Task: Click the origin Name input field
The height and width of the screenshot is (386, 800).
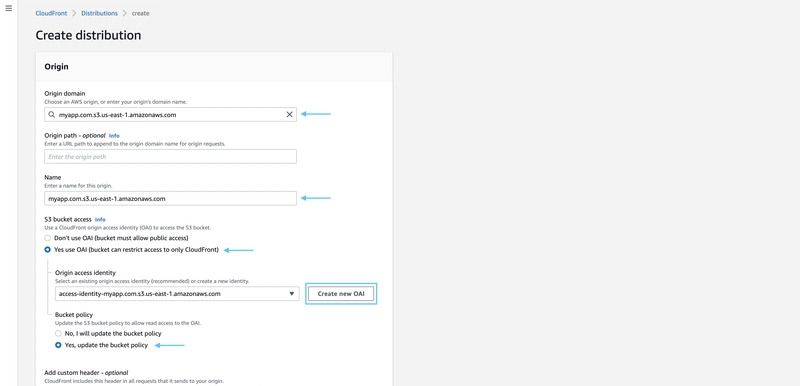Action: coord(170,198)
